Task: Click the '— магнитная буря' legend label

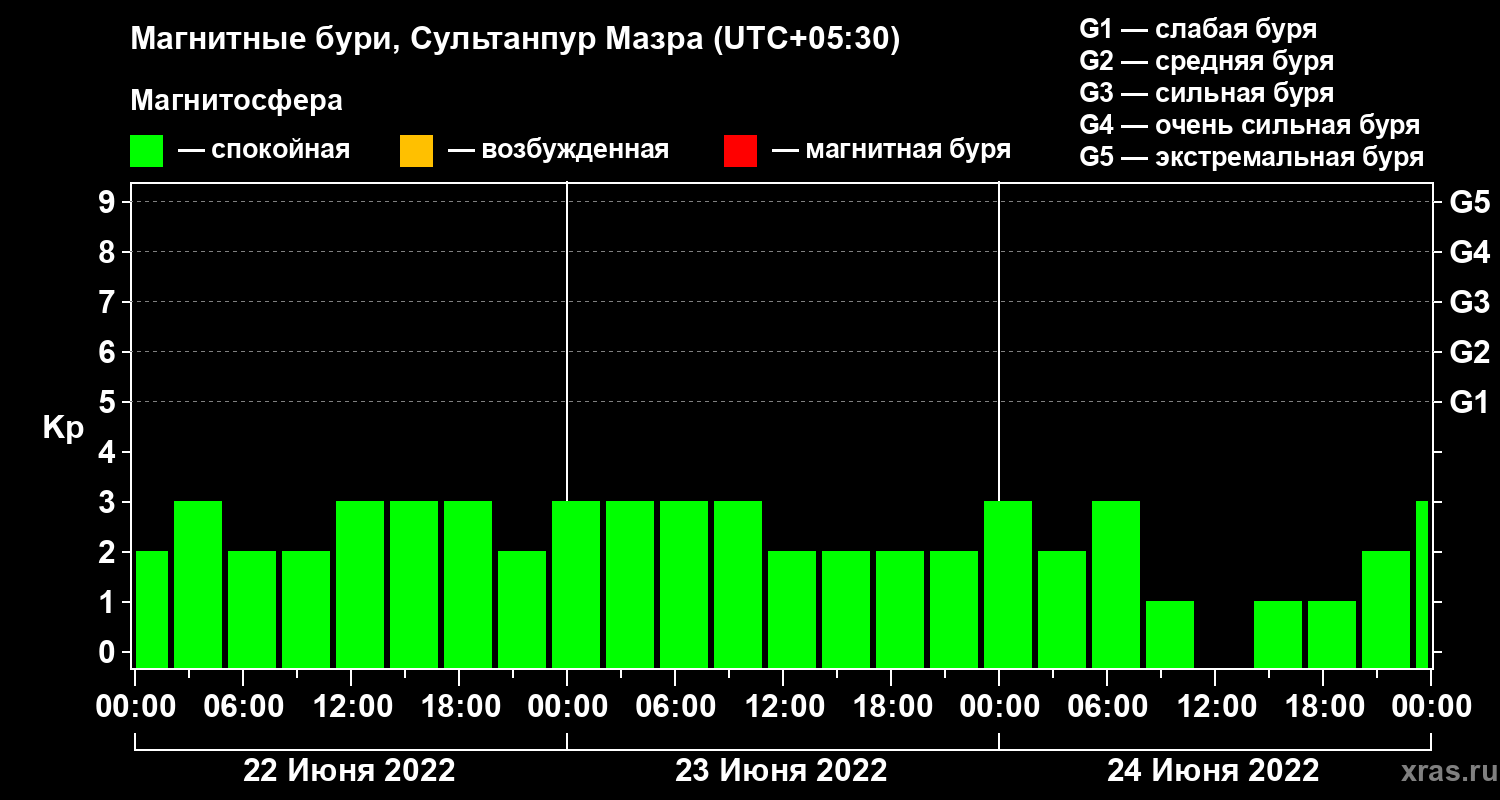Action: (x=891, y=151)
